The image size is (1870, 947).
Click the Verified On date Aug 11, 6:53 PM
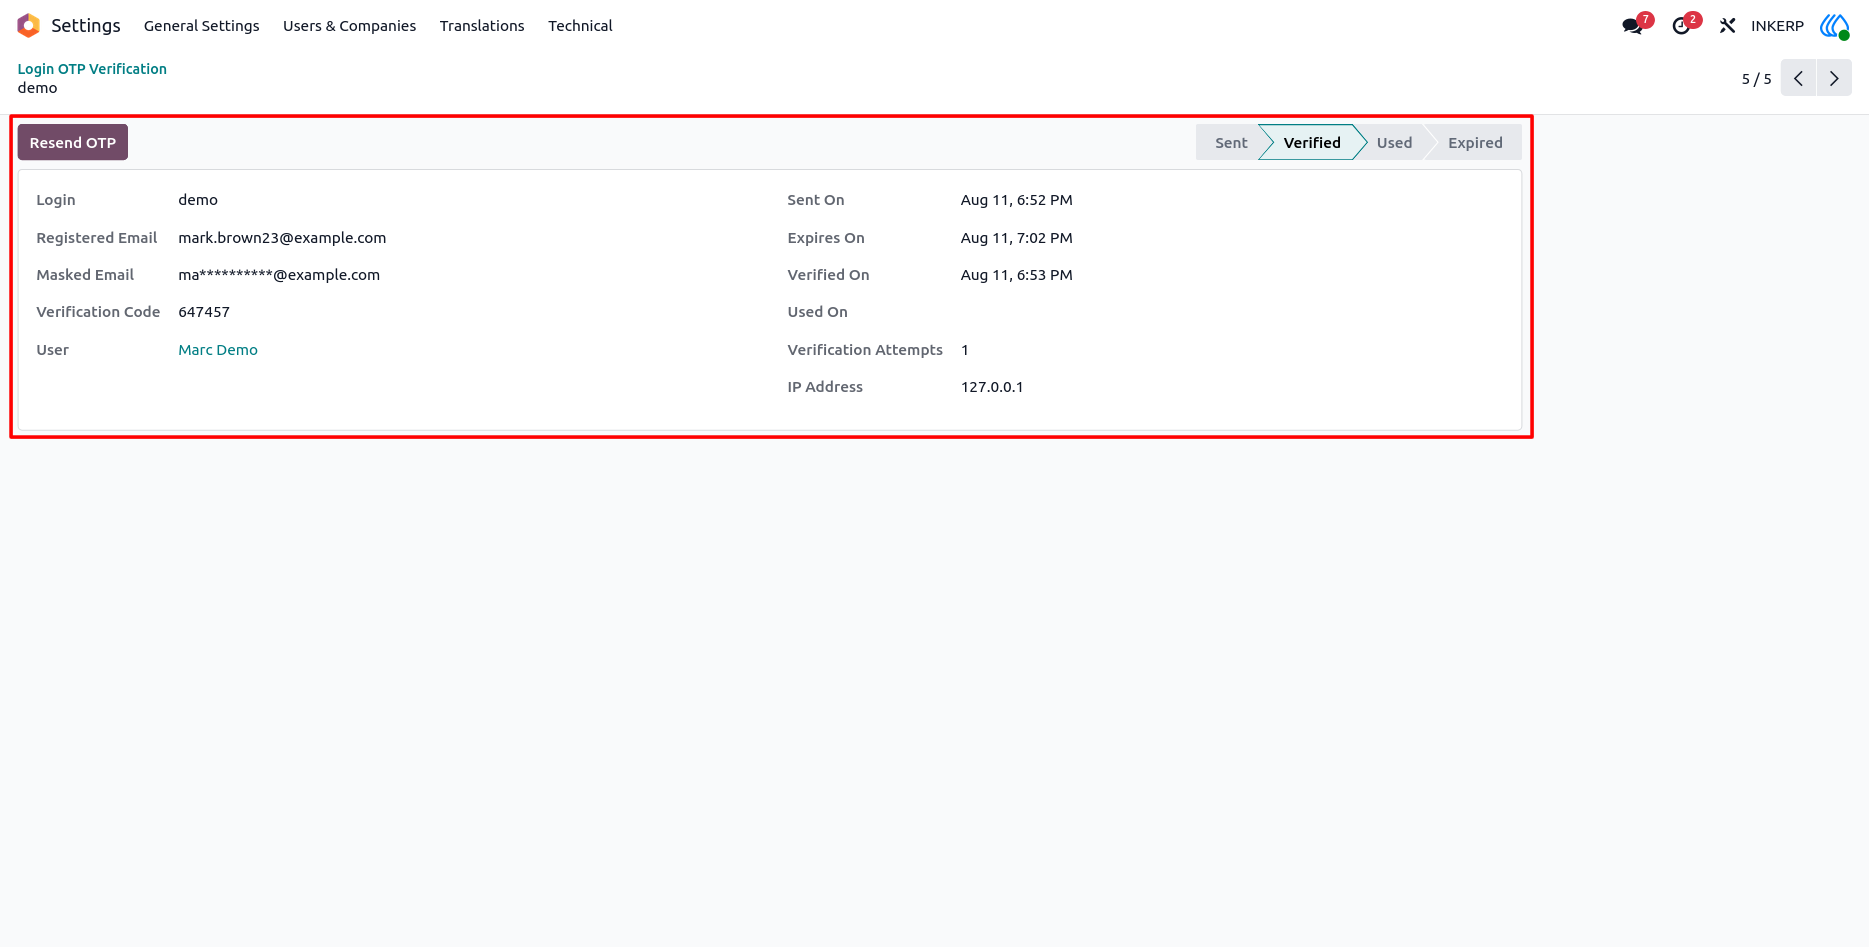click(x=1016, y=275)
